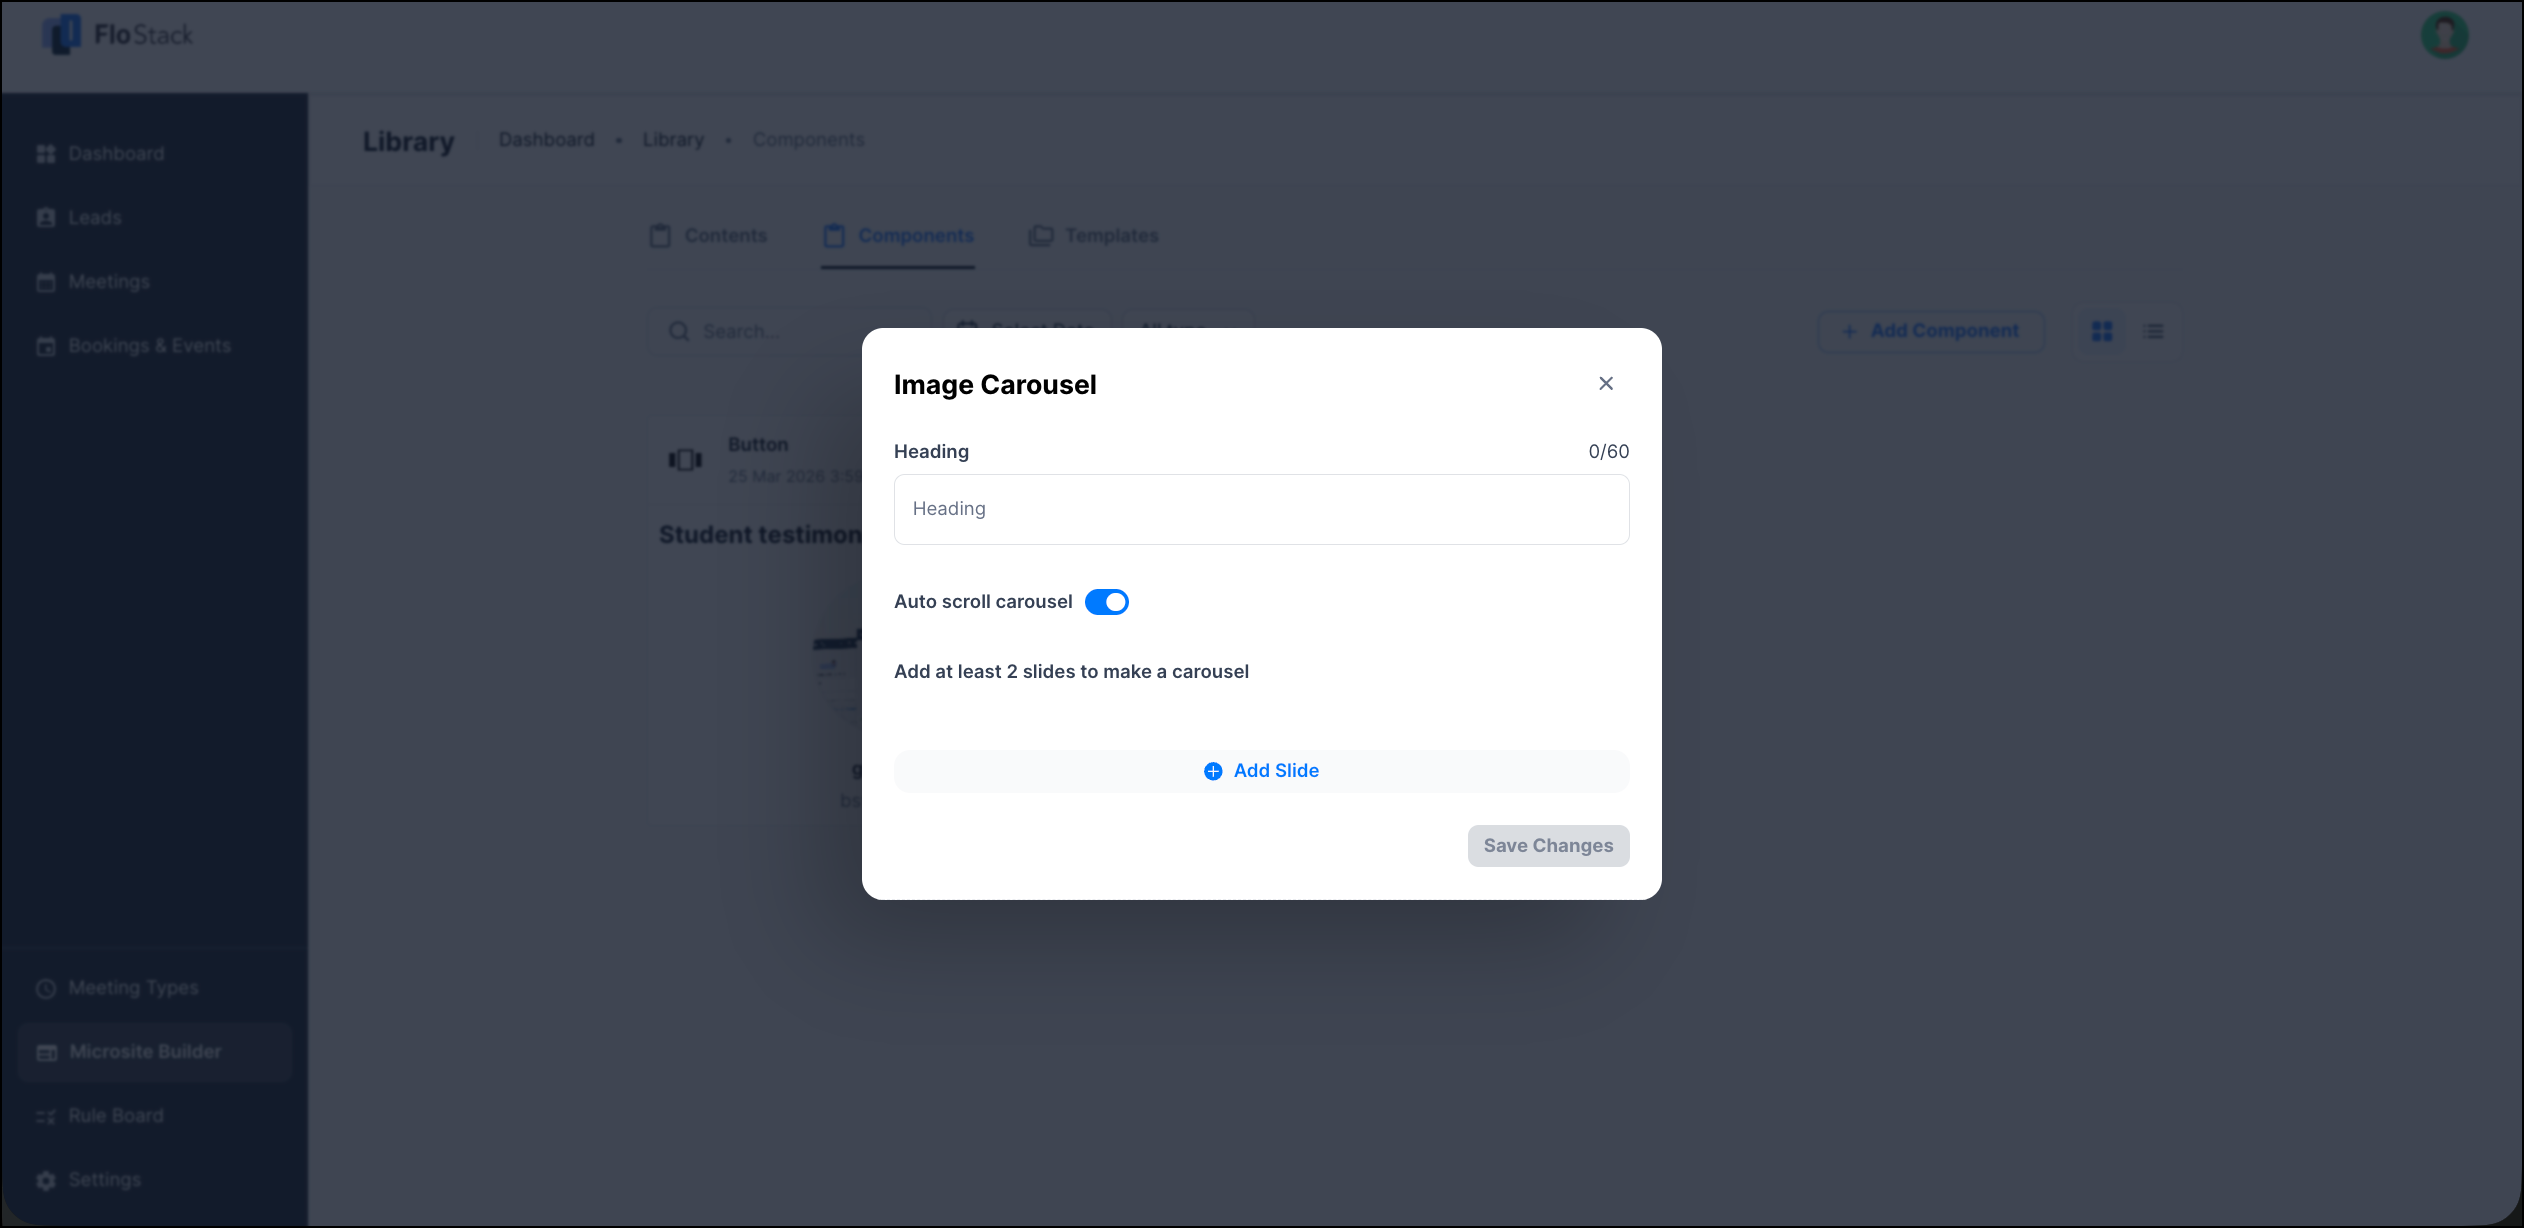
Task: Click the Dashboard grid icon in sidebar
Action: click(x=46, y=154)
